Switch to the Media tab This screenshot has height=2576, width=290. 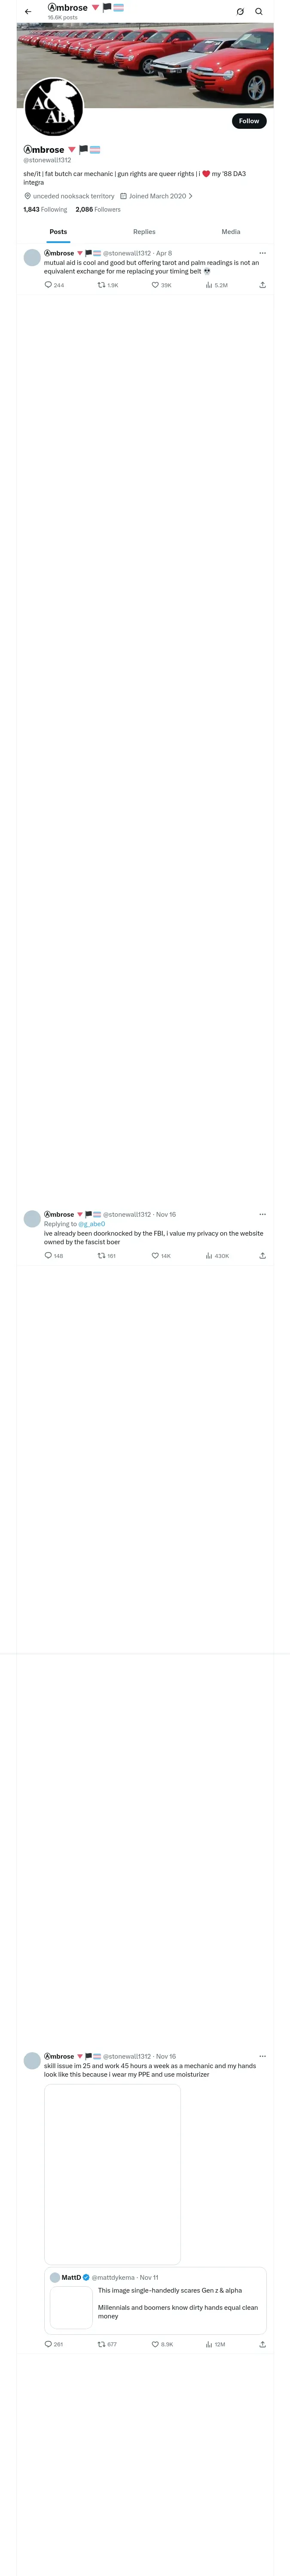(x=231, y=232)
